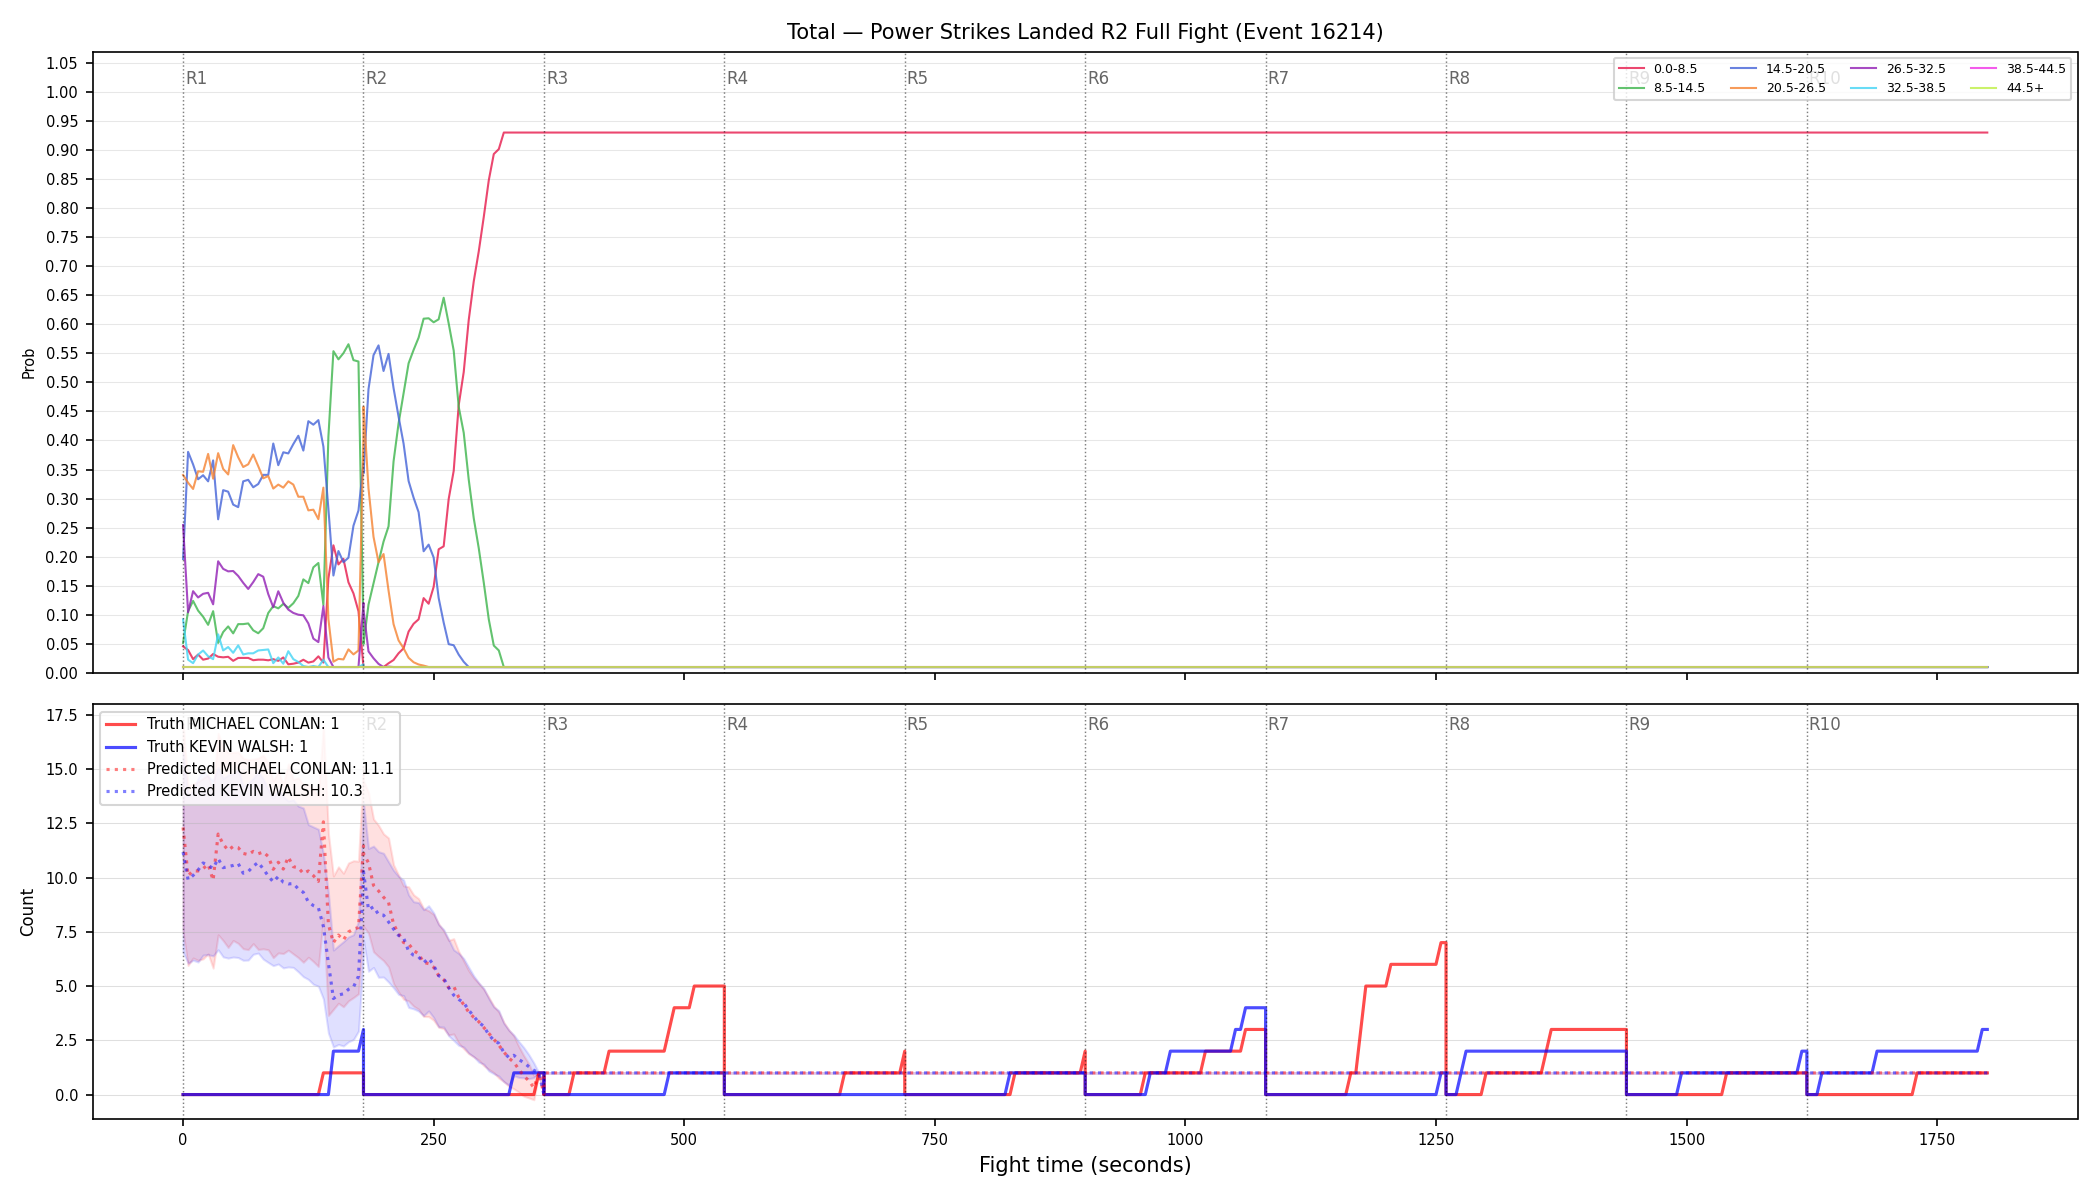Screen dimensions: 2100x1200
Task: Click the R5 round marker in the Count chart
Action: (917, 724)
